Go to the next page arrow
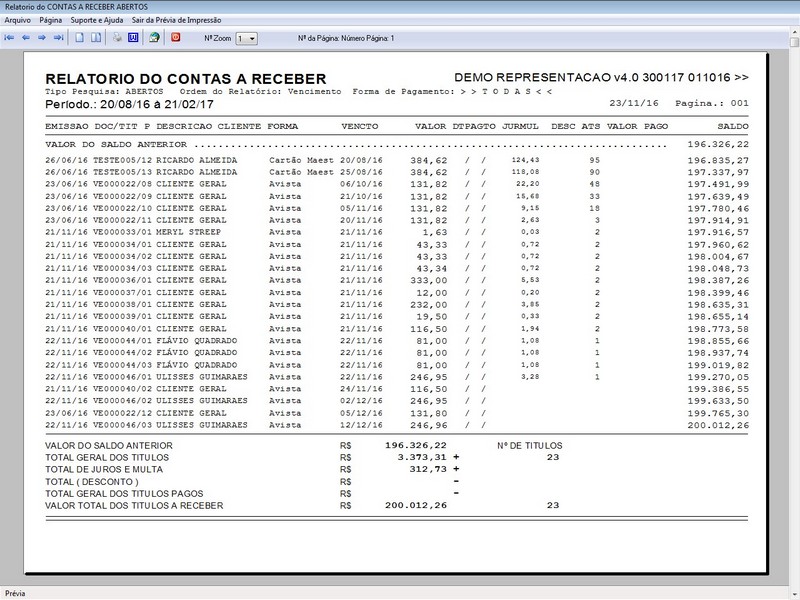Screen dimensions: 800x600 42,38
